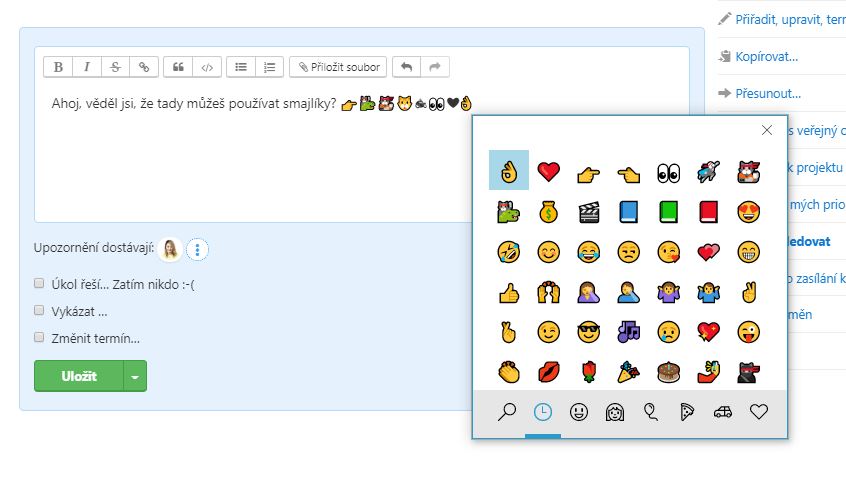The width and height of the screenshot is (846, 482).
Task: Pick the red heart emoji
Action: [549, 172]
